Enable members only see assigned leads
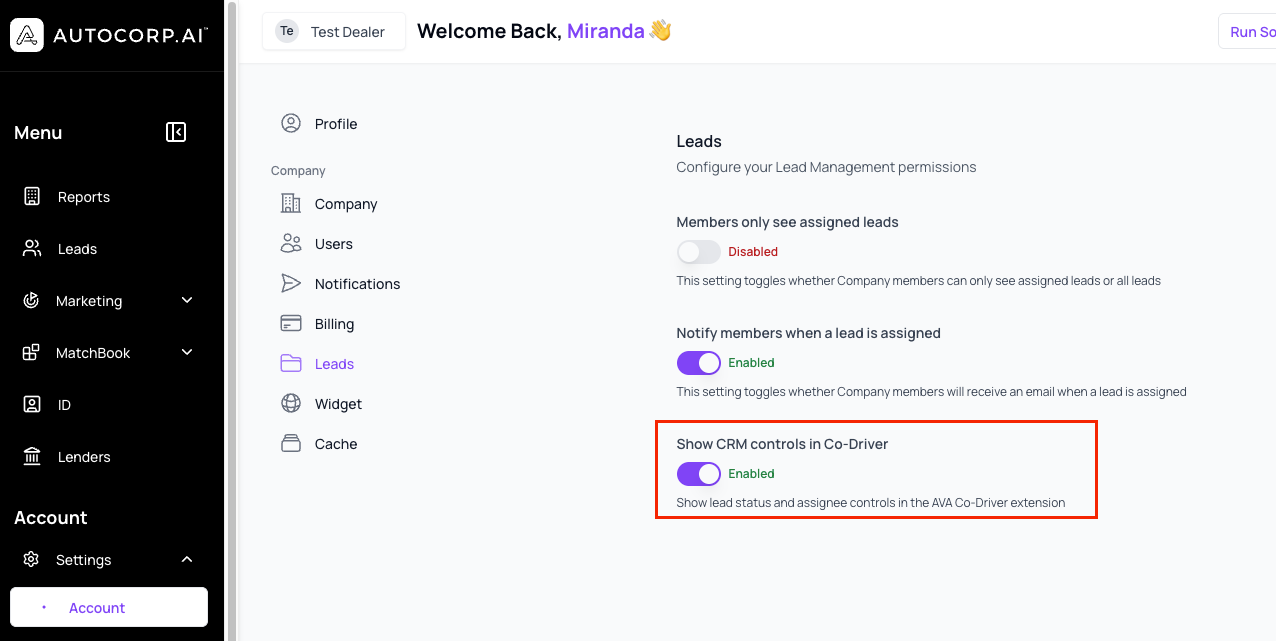The height and width of the screenshot is (641, 1276). click(698, 251)
